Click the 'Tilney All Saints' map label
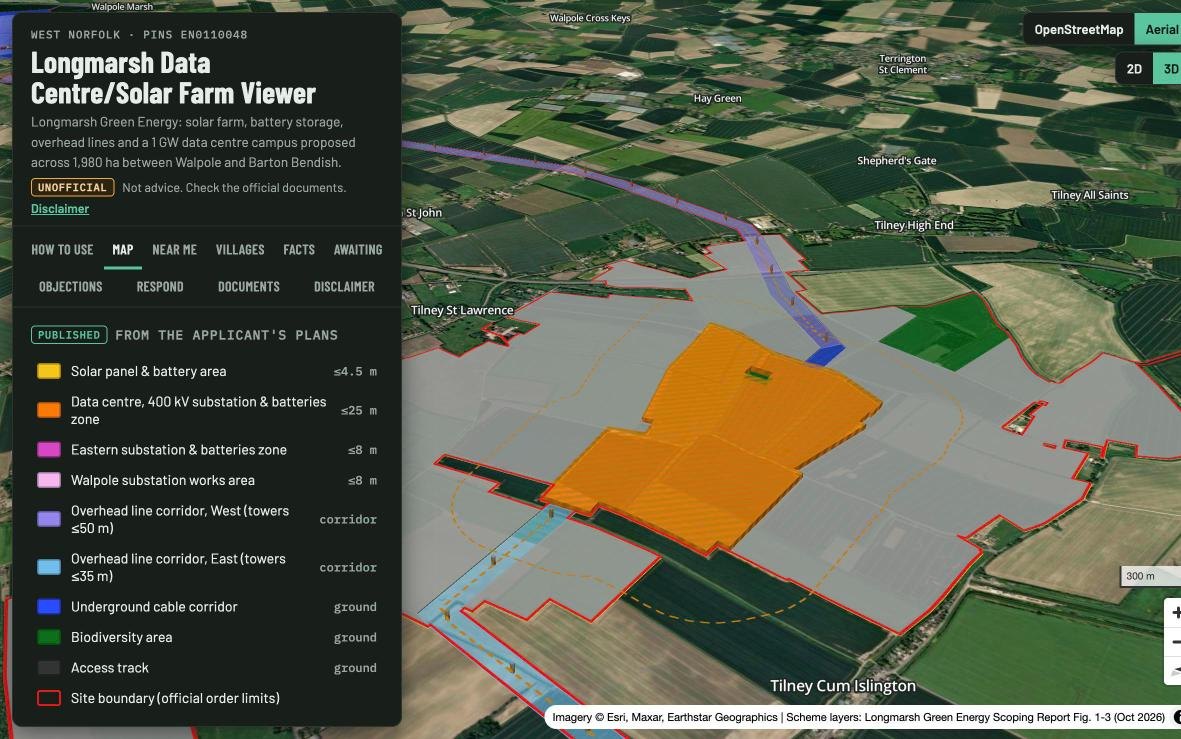Image resolution: width=1181 pixels, height=739 pixels. pyautogui.click(x=1089, y=195)
